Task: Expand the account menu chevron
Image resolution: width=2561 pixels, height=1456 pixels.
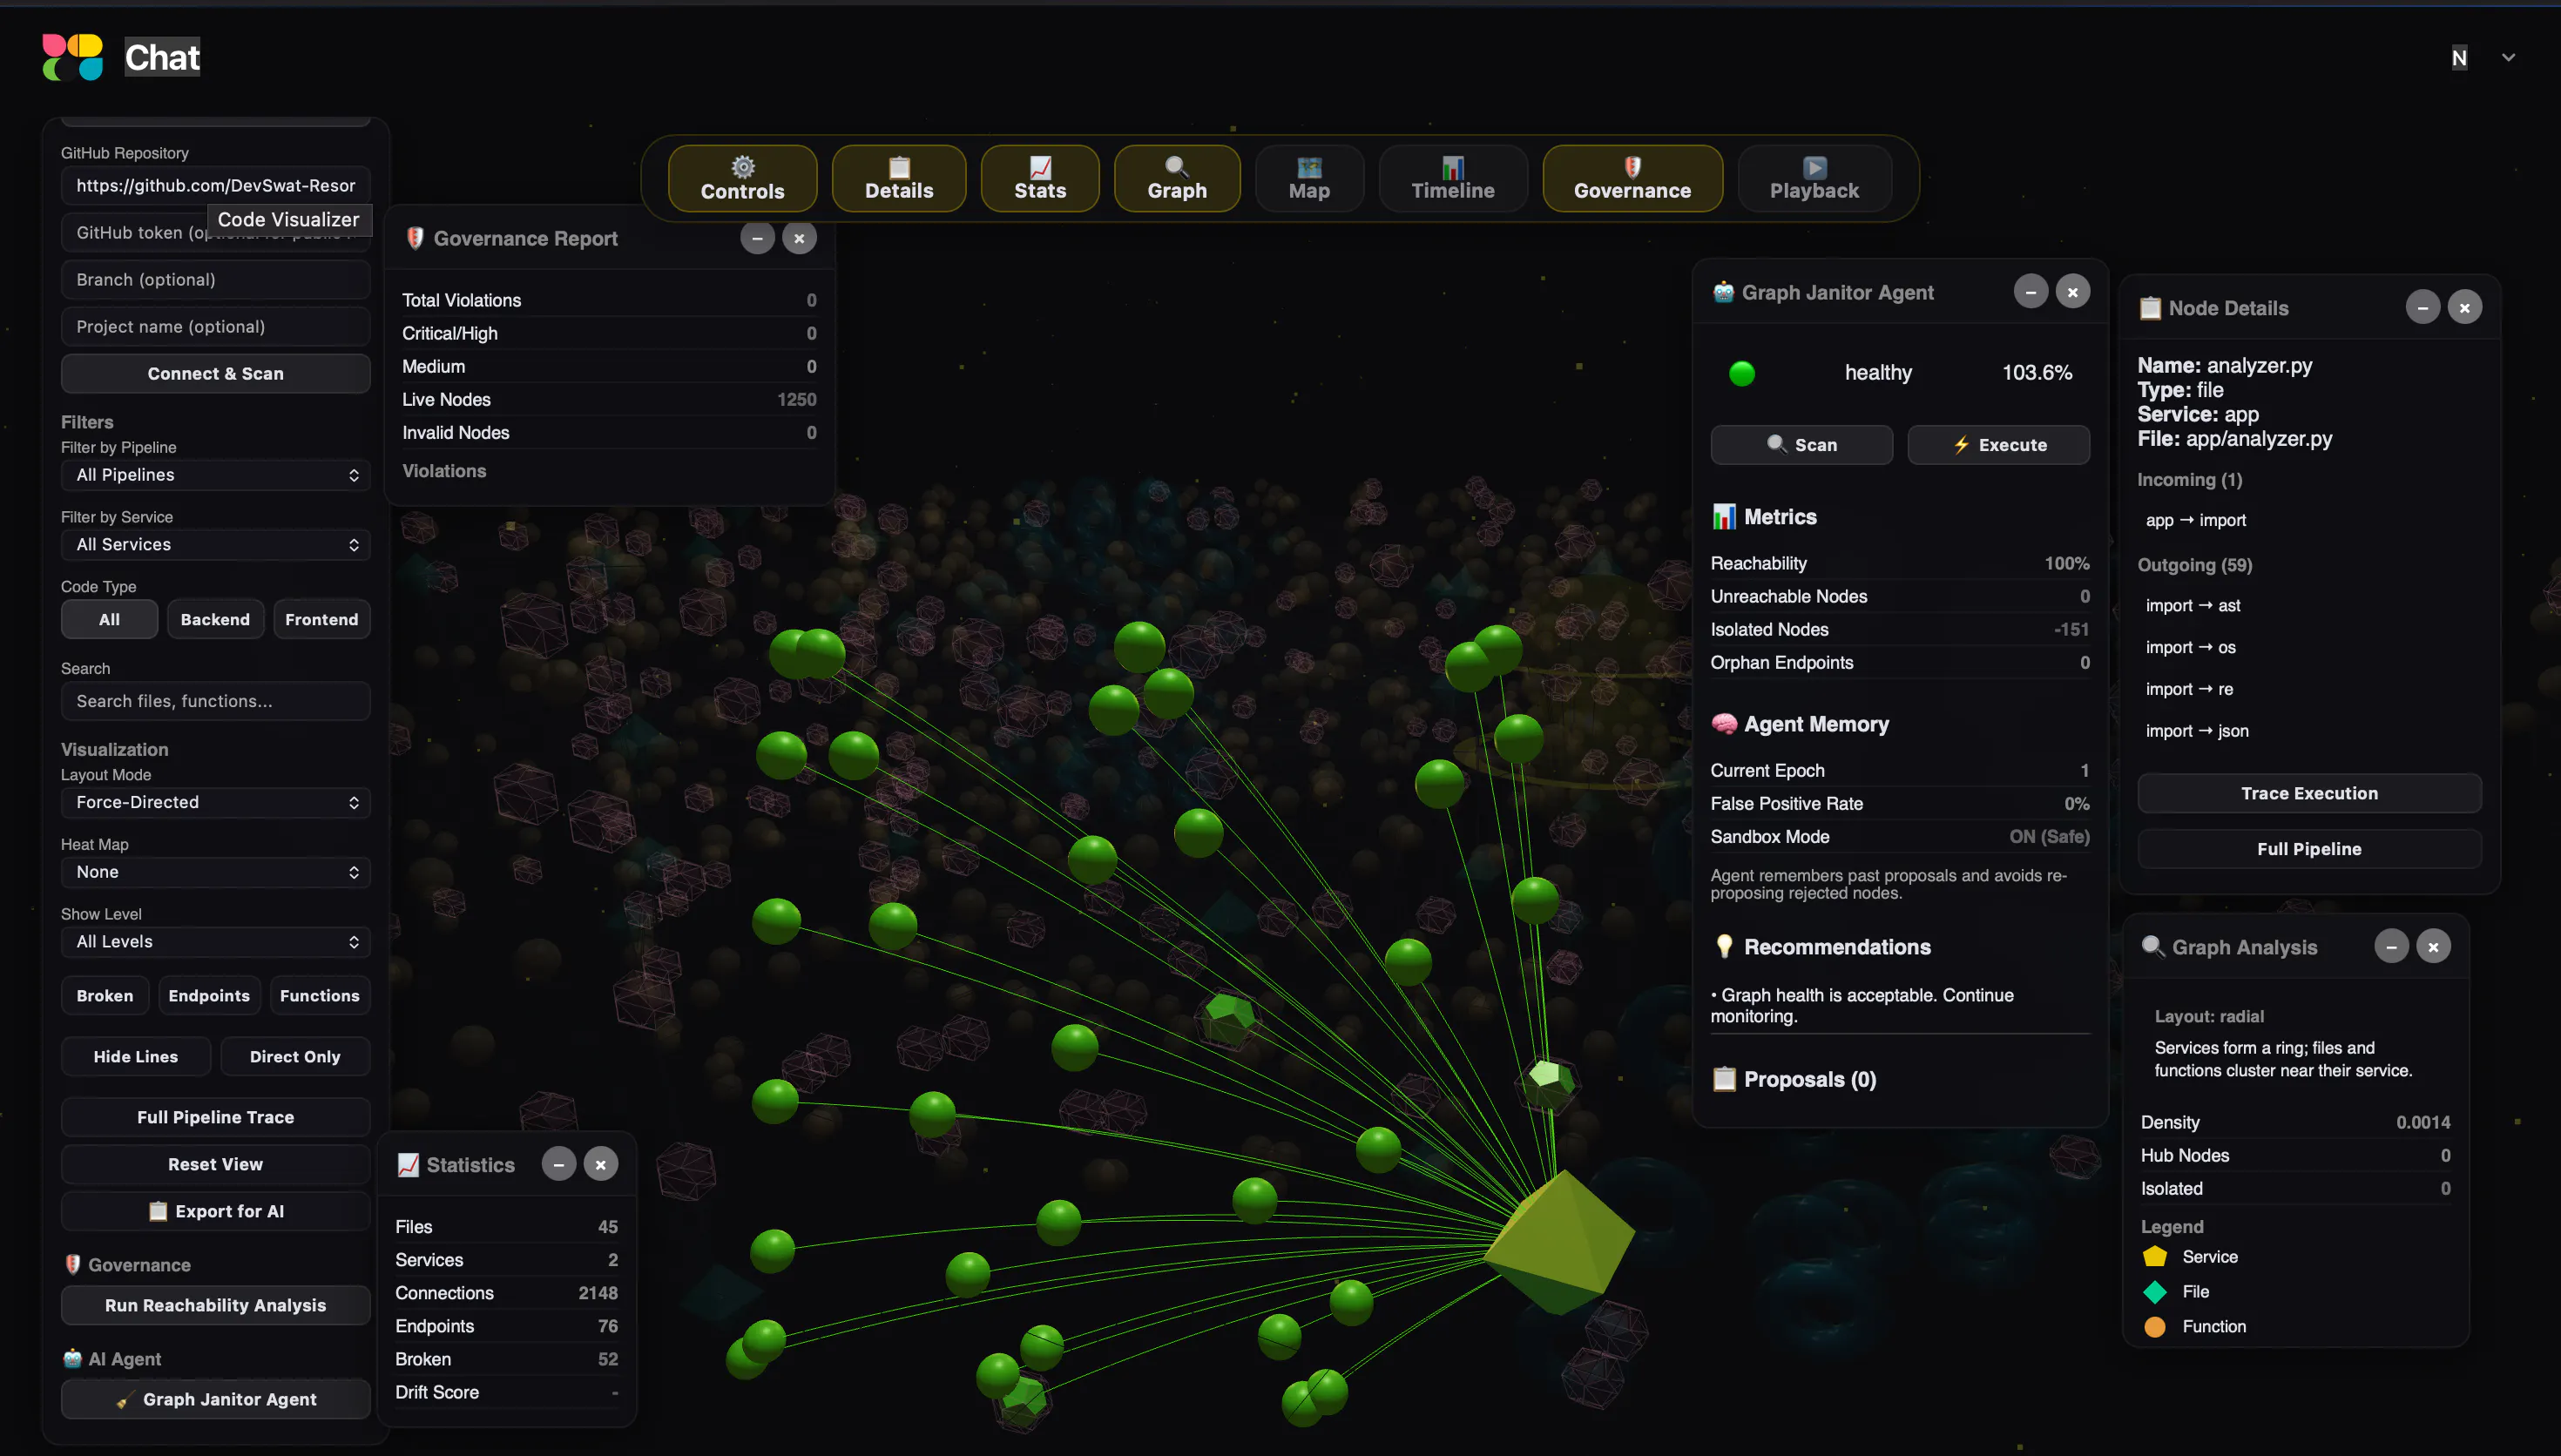Action: (2508, 58)
